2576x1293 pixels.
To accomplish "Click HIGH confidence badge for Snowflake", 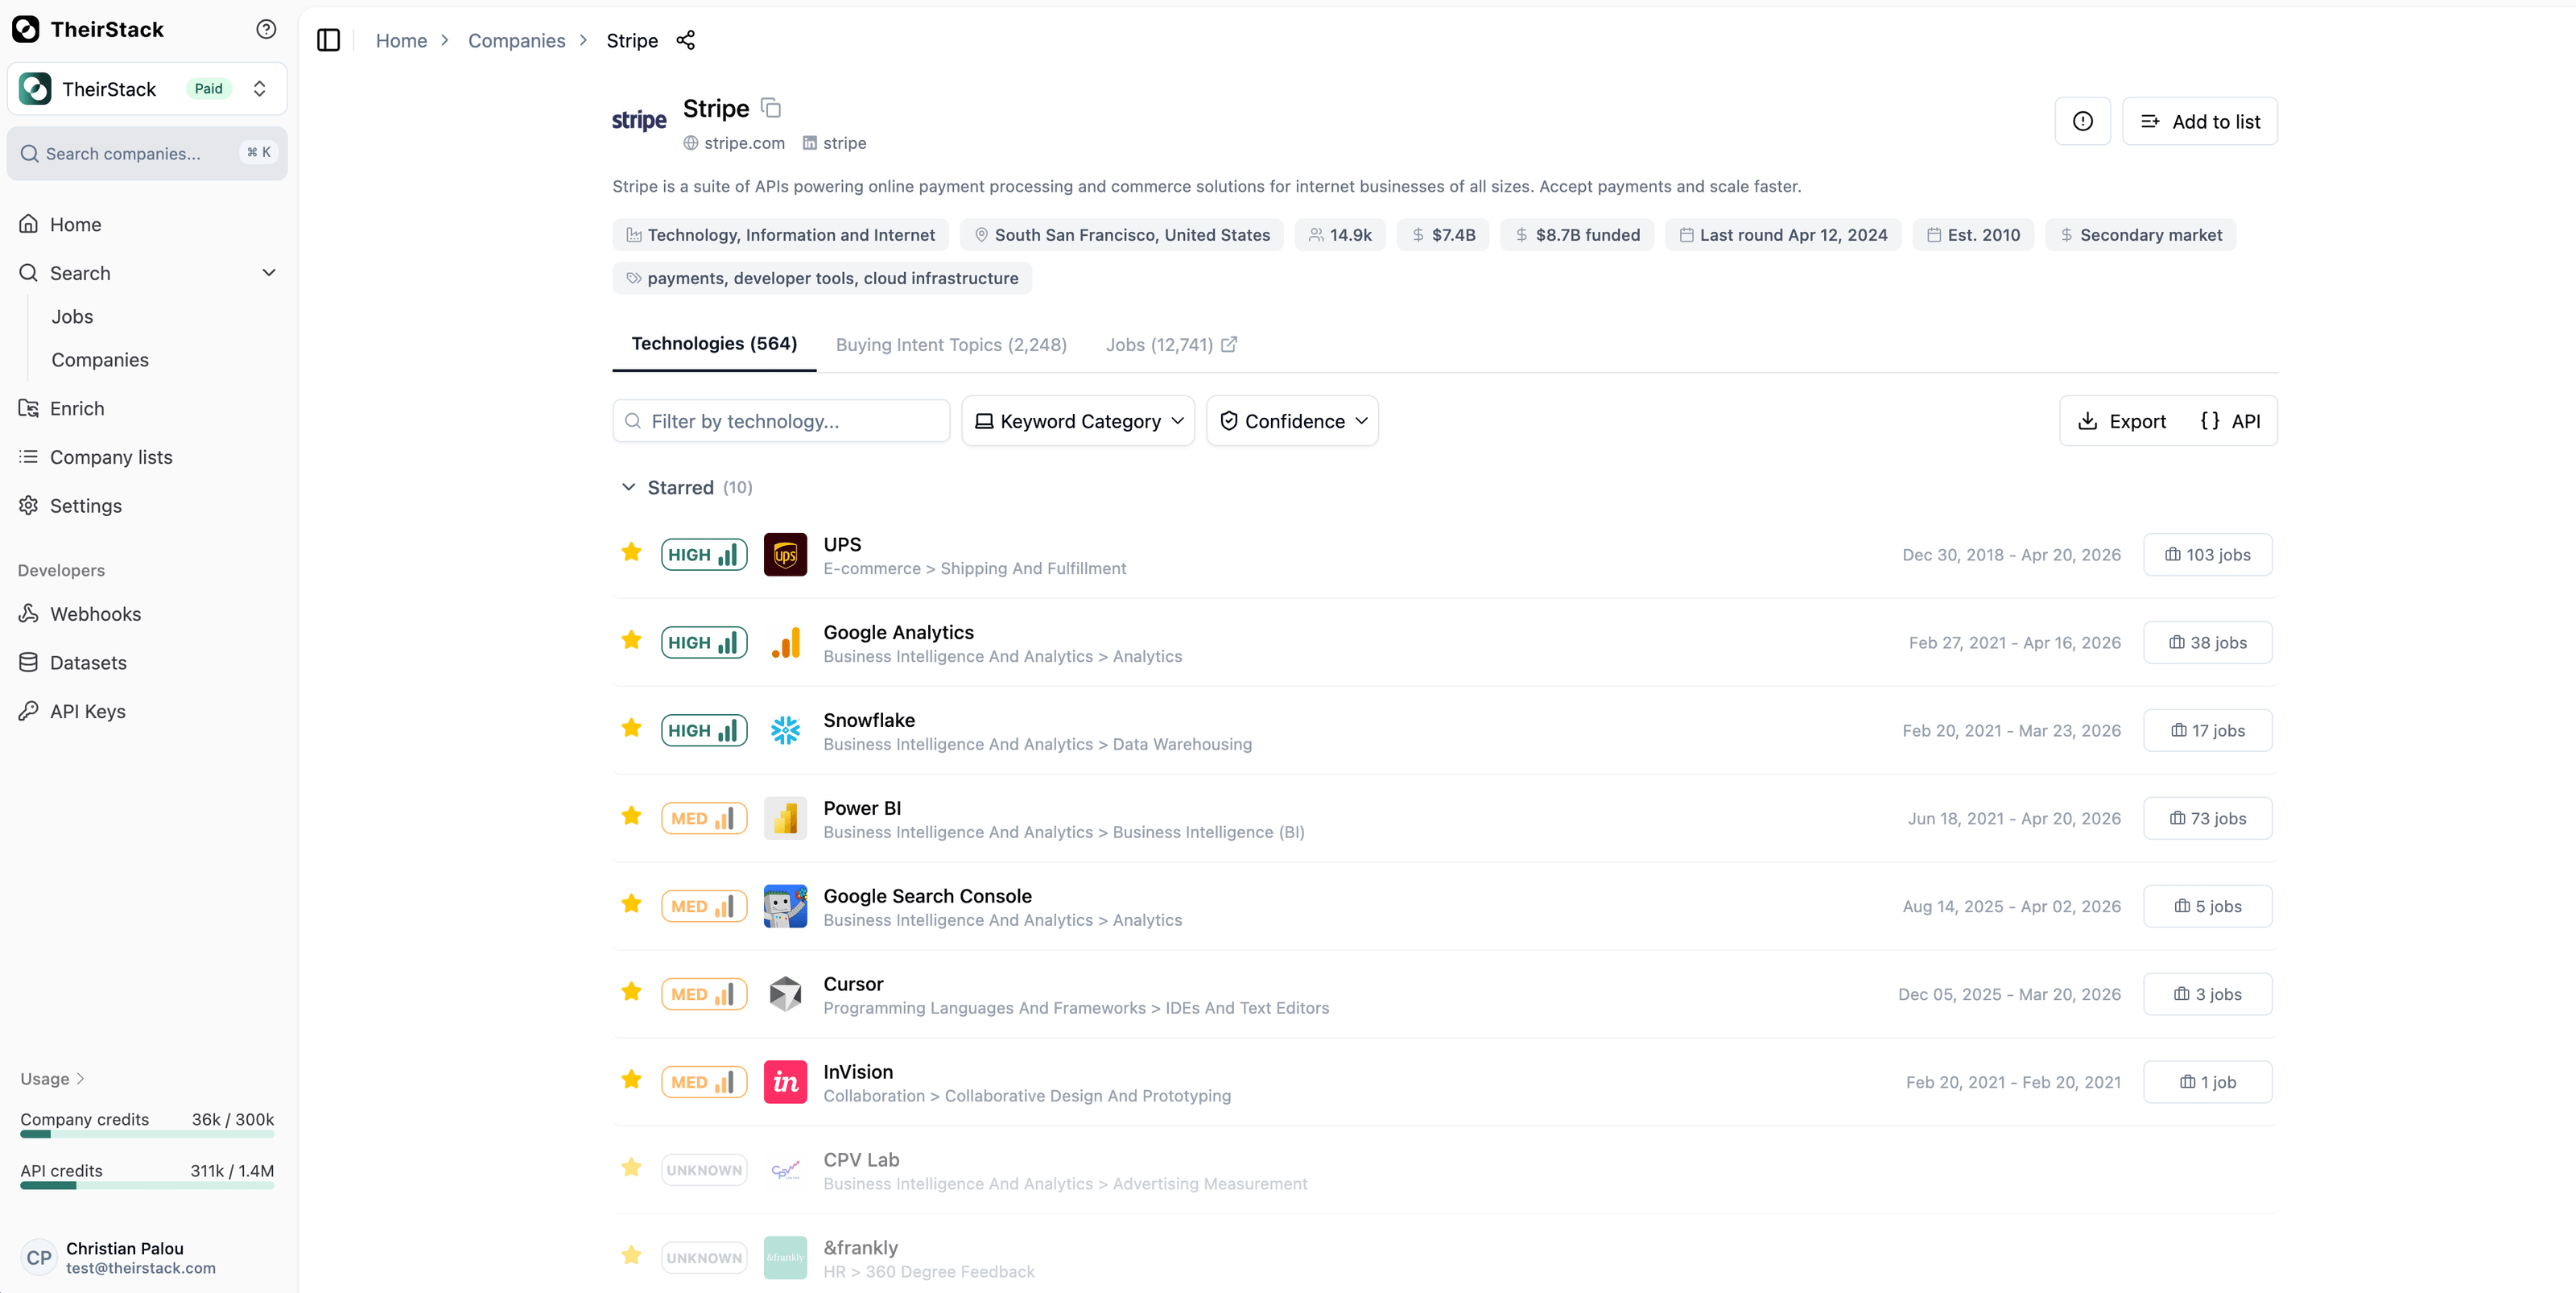I will click(704, 730).
